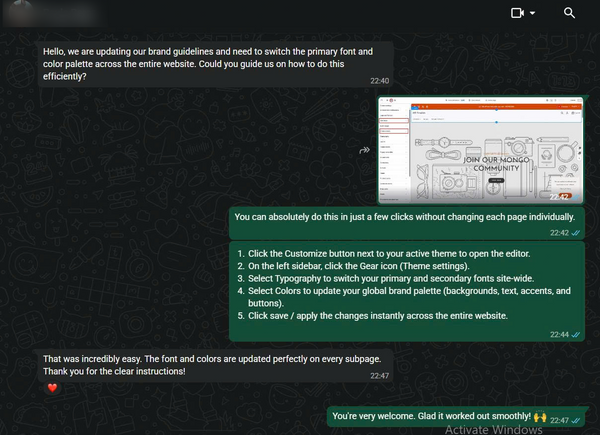Click read ticks on the 22:42 text message
600x435 pixels.
click(x=576, y=233)
